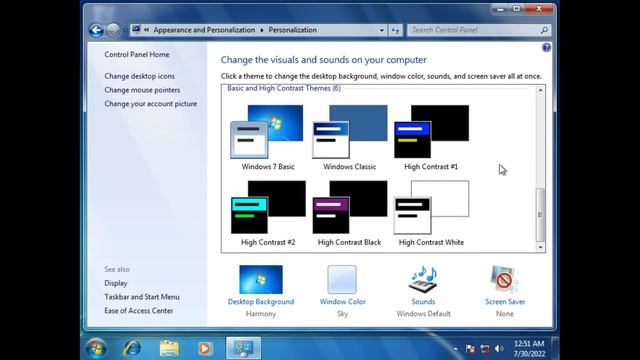Open Taskbar and Start Menu link
The image size is (640, 360).
(x=142, y=297)
